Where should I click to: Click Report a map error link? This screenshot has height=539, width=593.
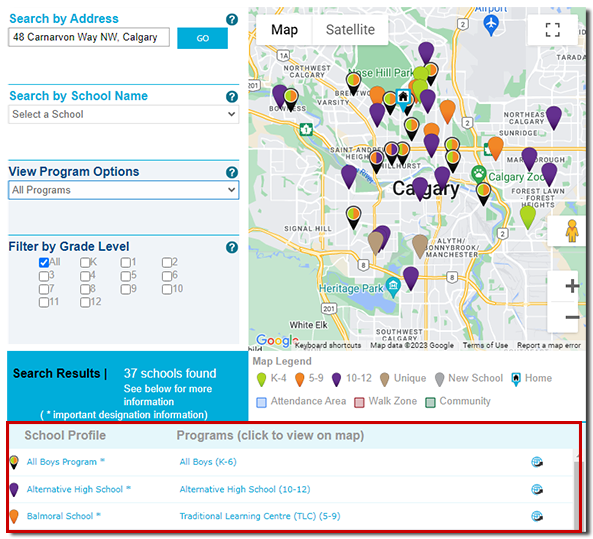549,345
